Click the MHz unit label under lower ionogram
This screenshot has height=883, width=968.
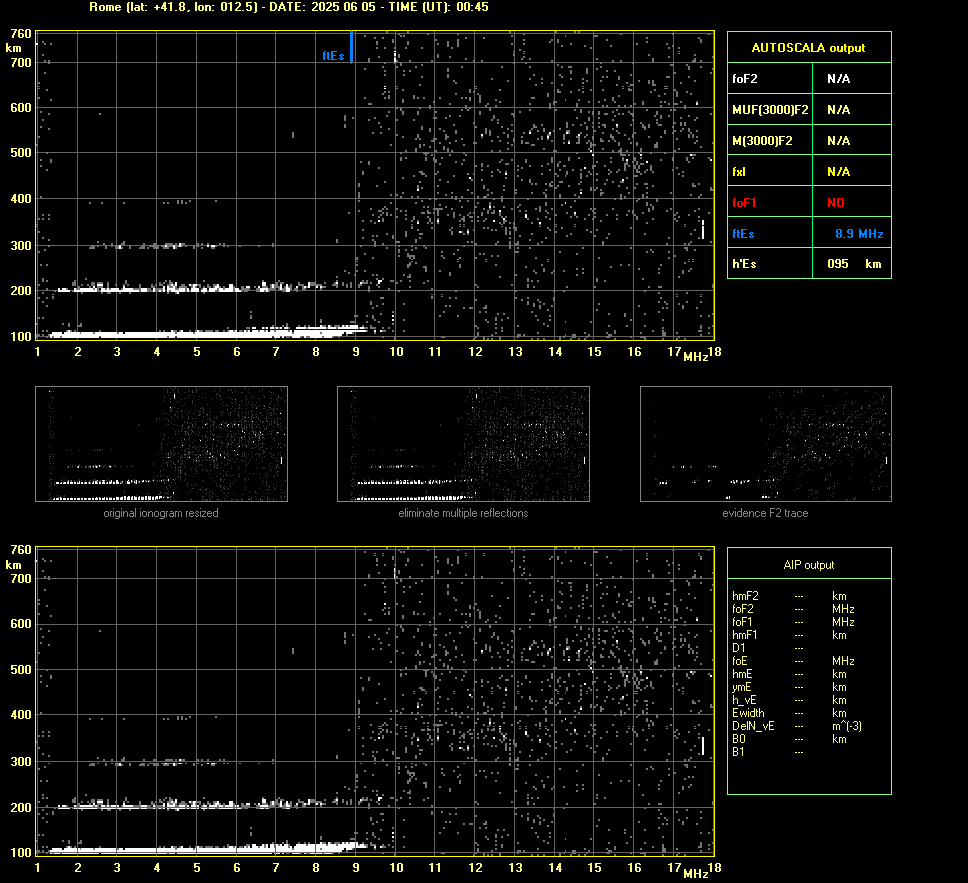pos(696,873)
